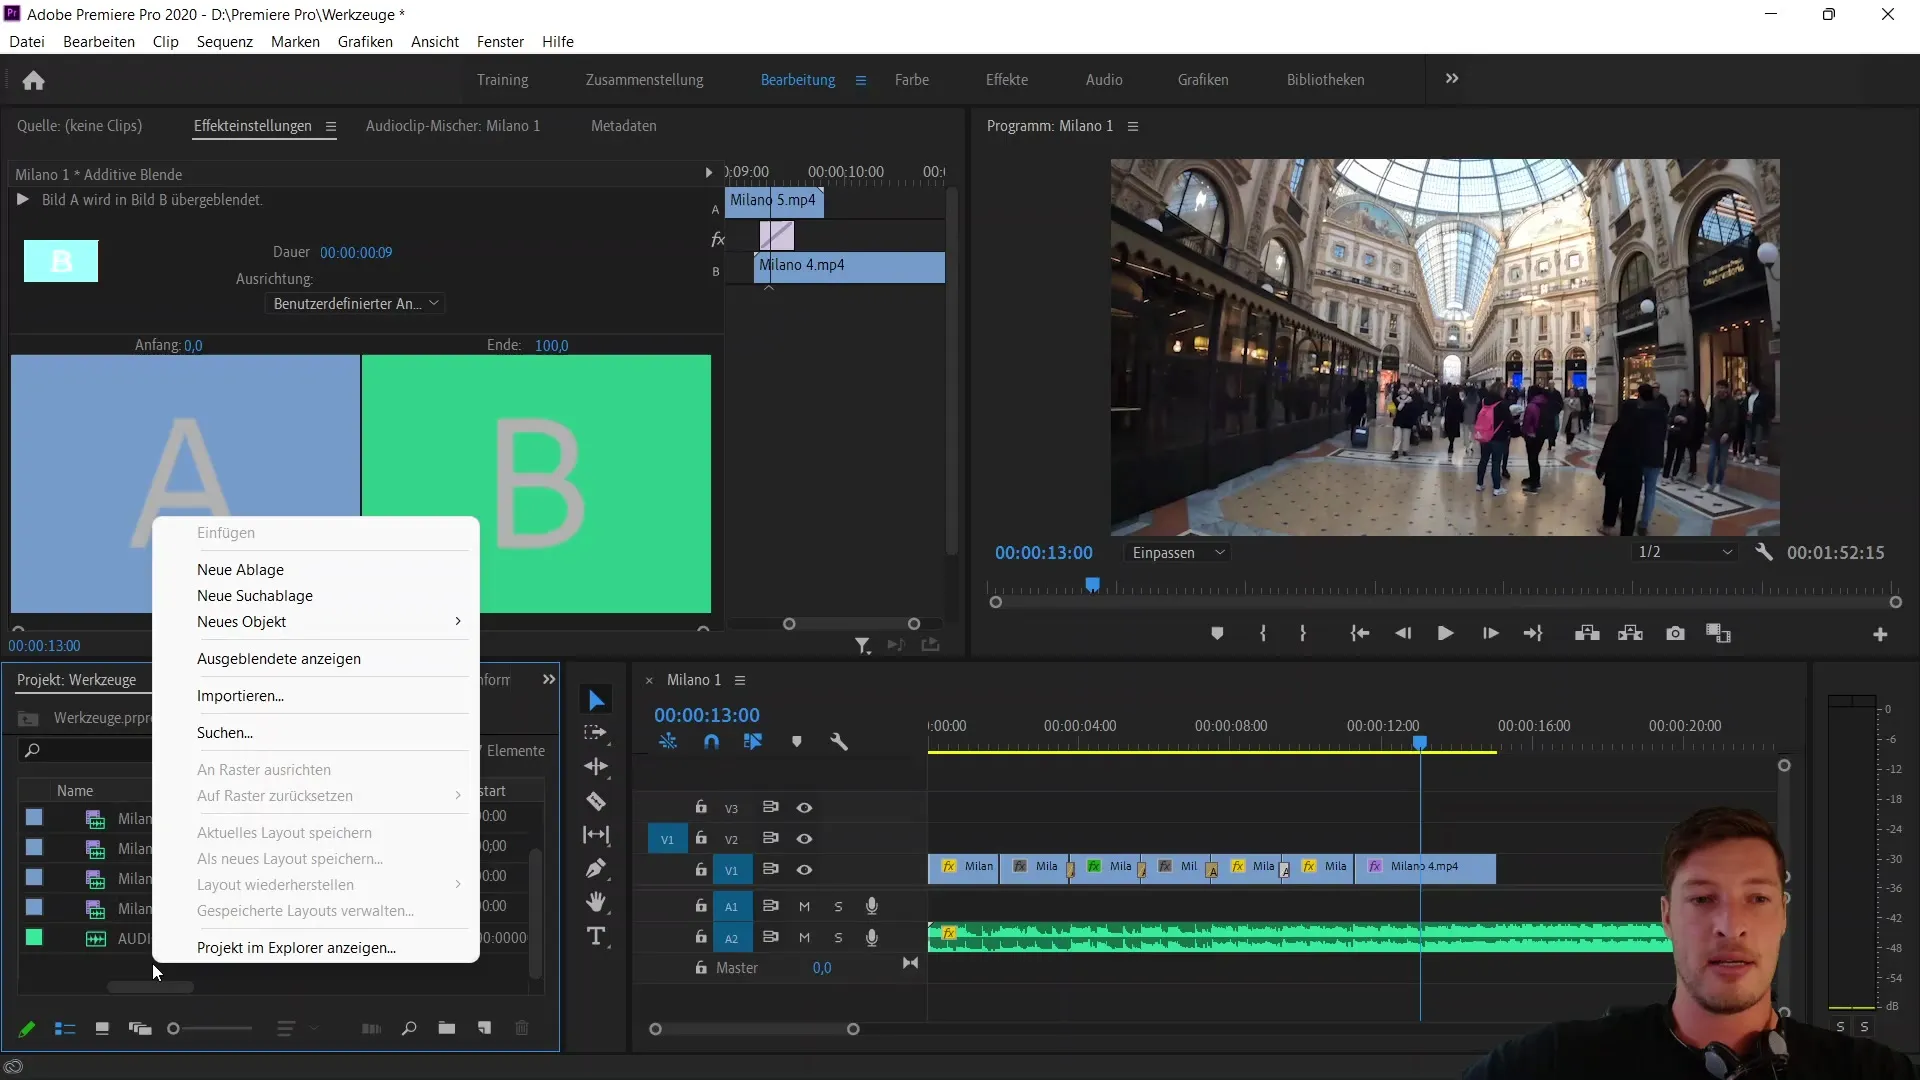This screenshot has height=1080, width=1920.
Task: Add marker in program monitor
Action: (1217, 634)
